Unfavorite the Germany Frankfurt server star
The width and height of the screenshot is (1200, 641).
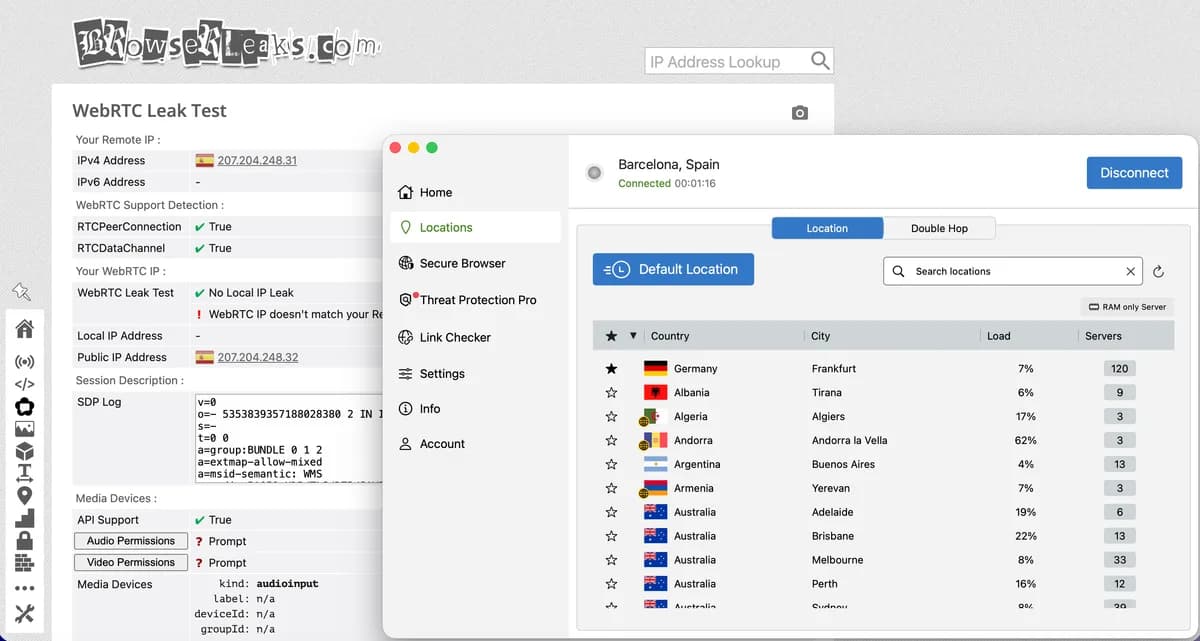click(611, 369)
